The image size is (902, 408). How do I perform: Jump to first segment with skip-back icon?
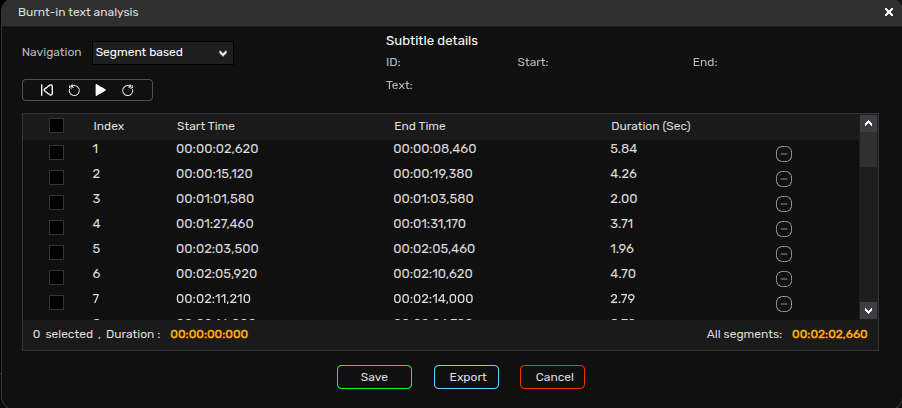[47, 90]
